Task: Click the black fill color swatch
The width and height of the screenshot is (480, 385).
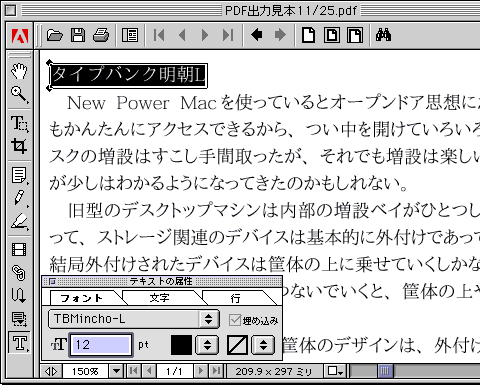Action: coord(181,345)
